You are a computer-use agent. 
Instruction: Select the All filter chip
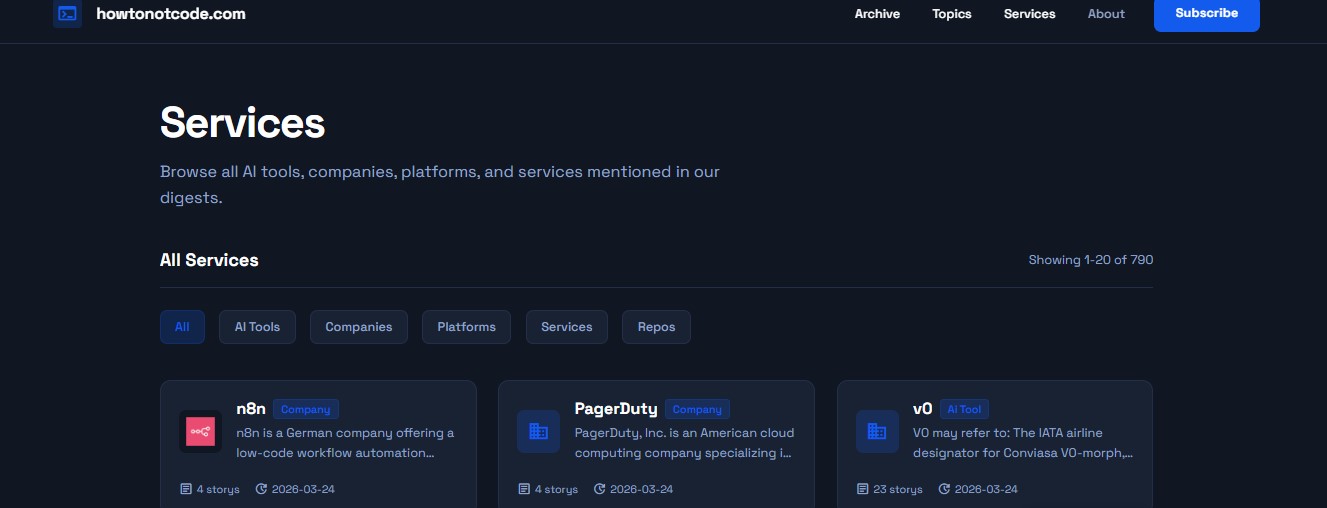182,327
